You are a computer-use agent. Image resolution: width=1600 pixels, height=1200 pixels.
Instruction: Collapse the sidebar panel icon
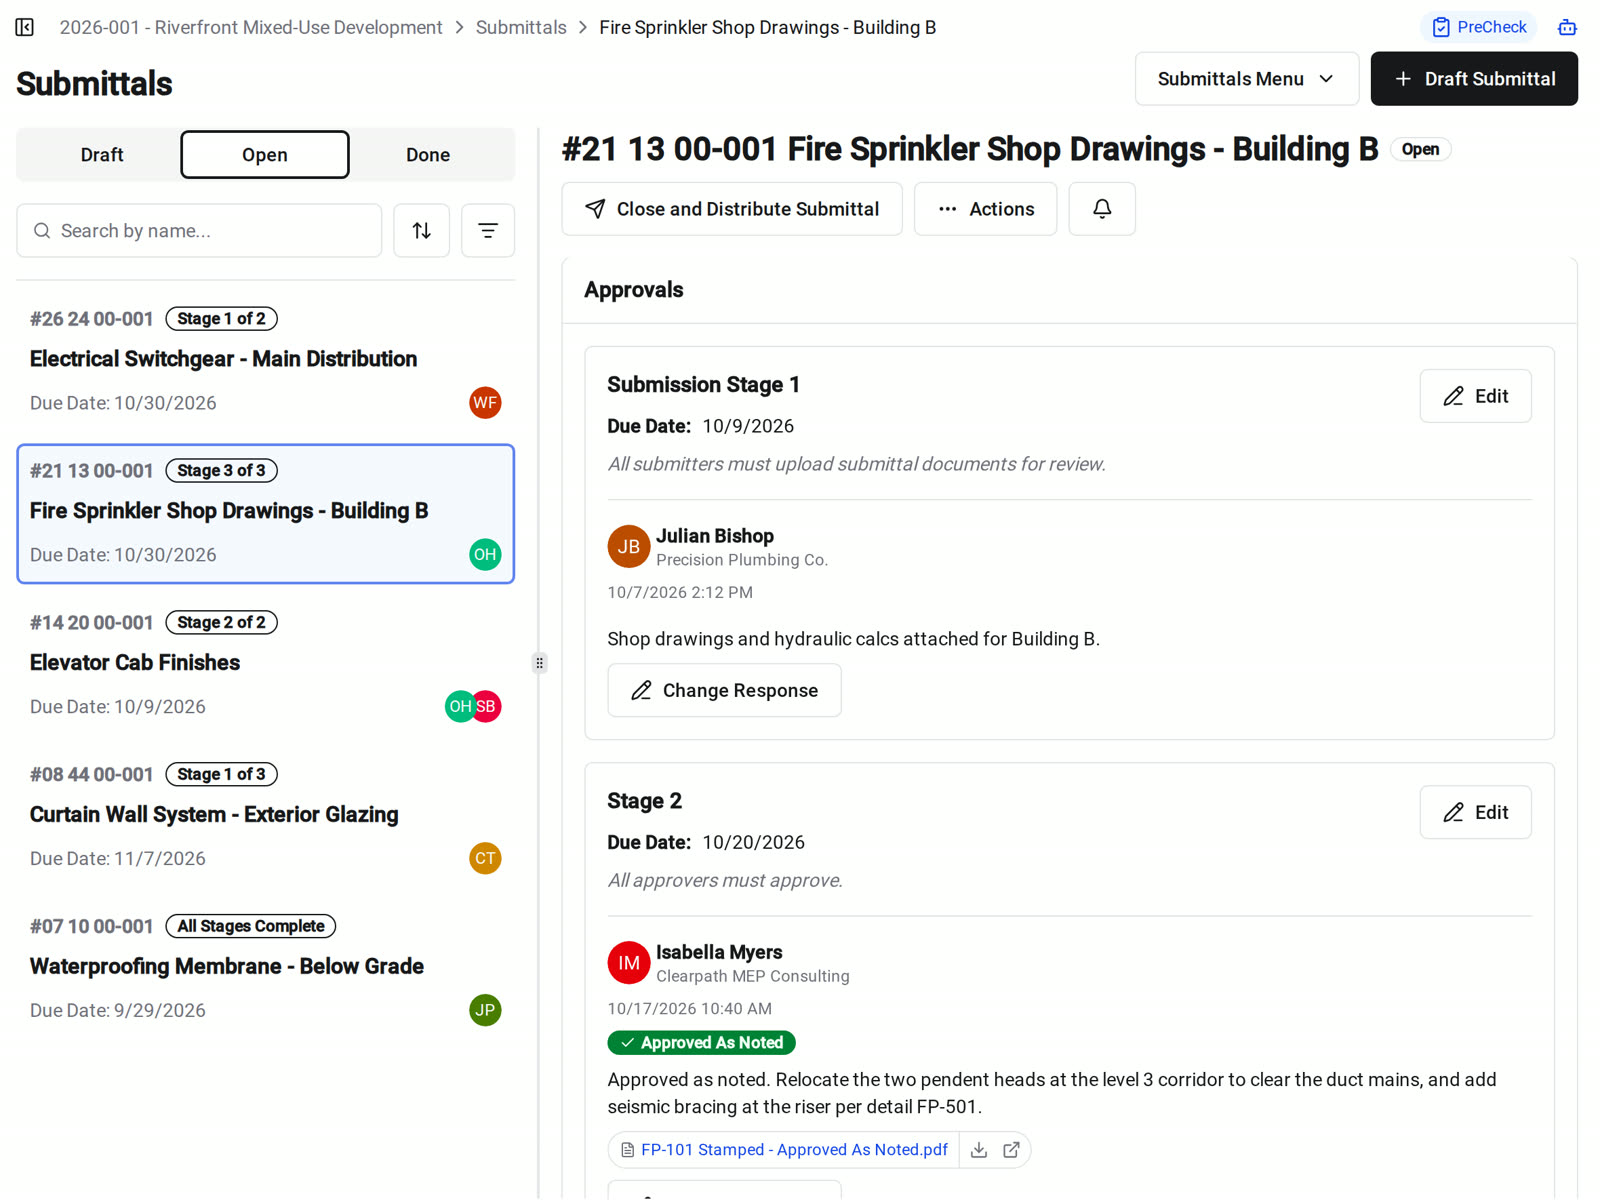coord(25,27)
